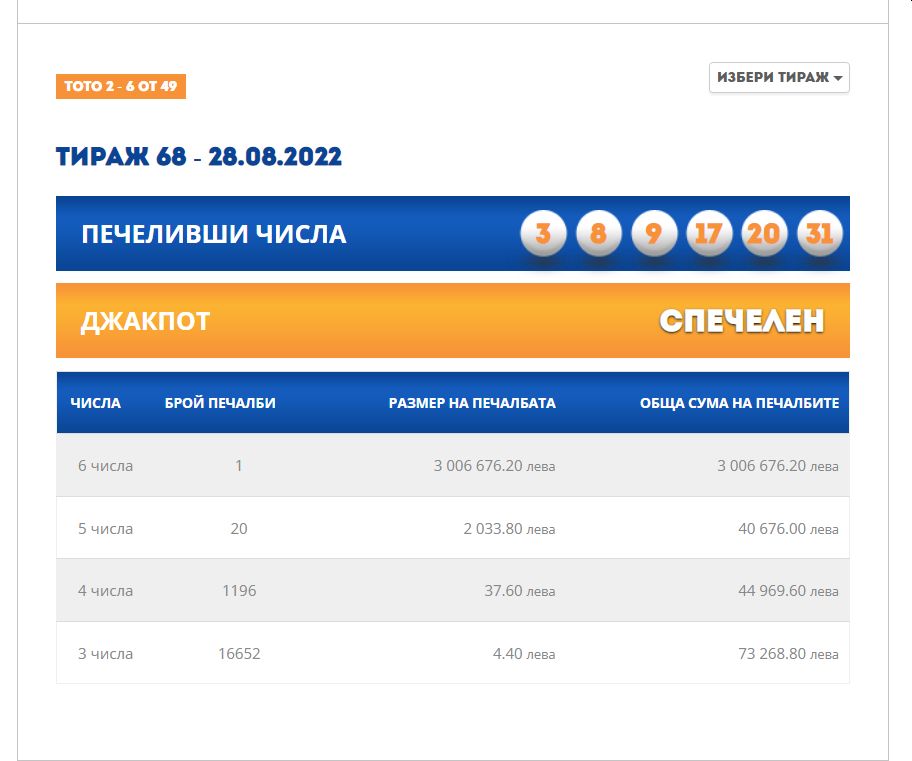Click the ЧИСЛА column header
The width and height of the screenshot is (912, 761).
[x=95, y=403]
